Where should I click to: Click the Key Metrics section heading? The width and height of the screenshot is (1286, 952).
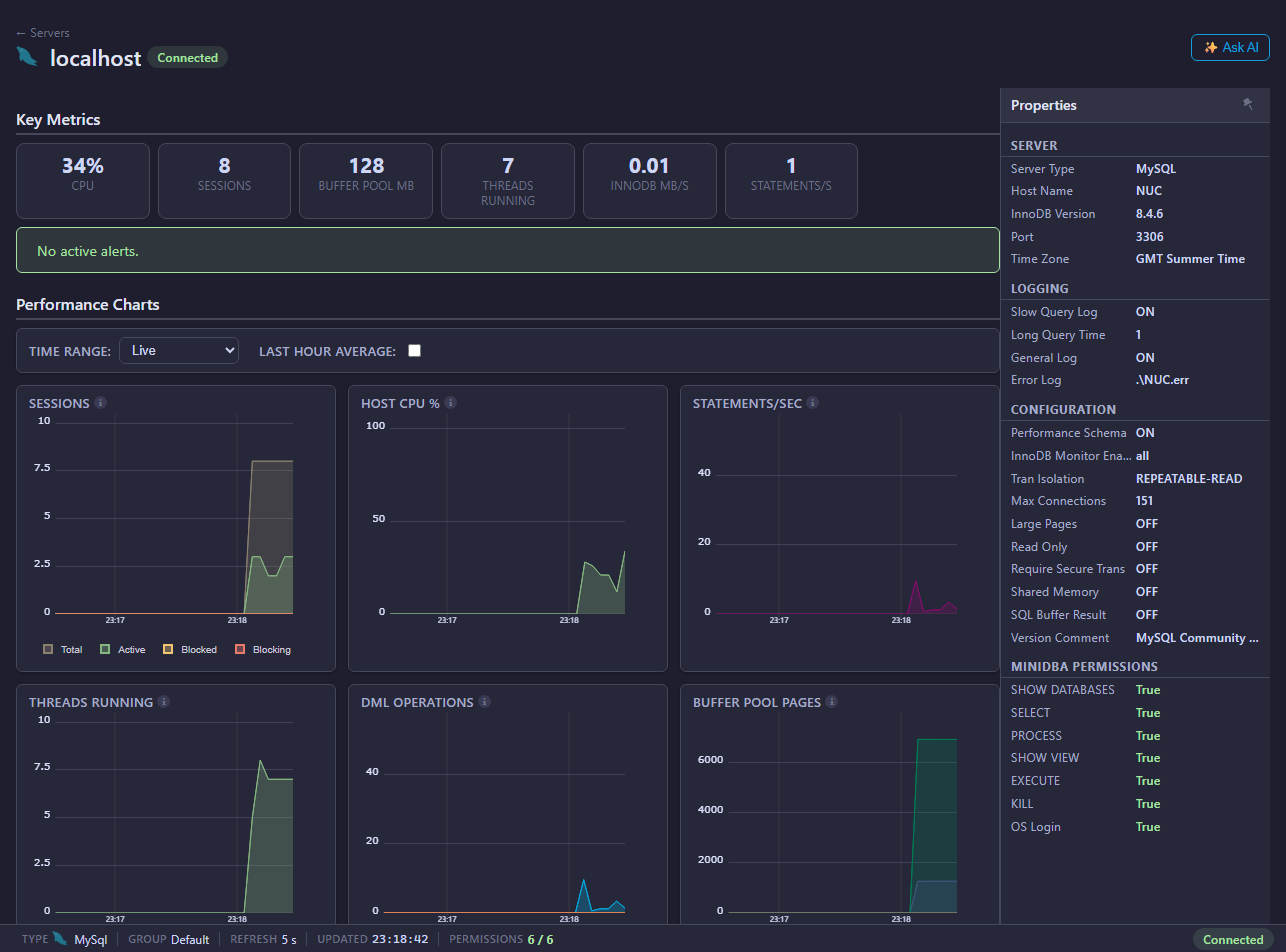58,120
